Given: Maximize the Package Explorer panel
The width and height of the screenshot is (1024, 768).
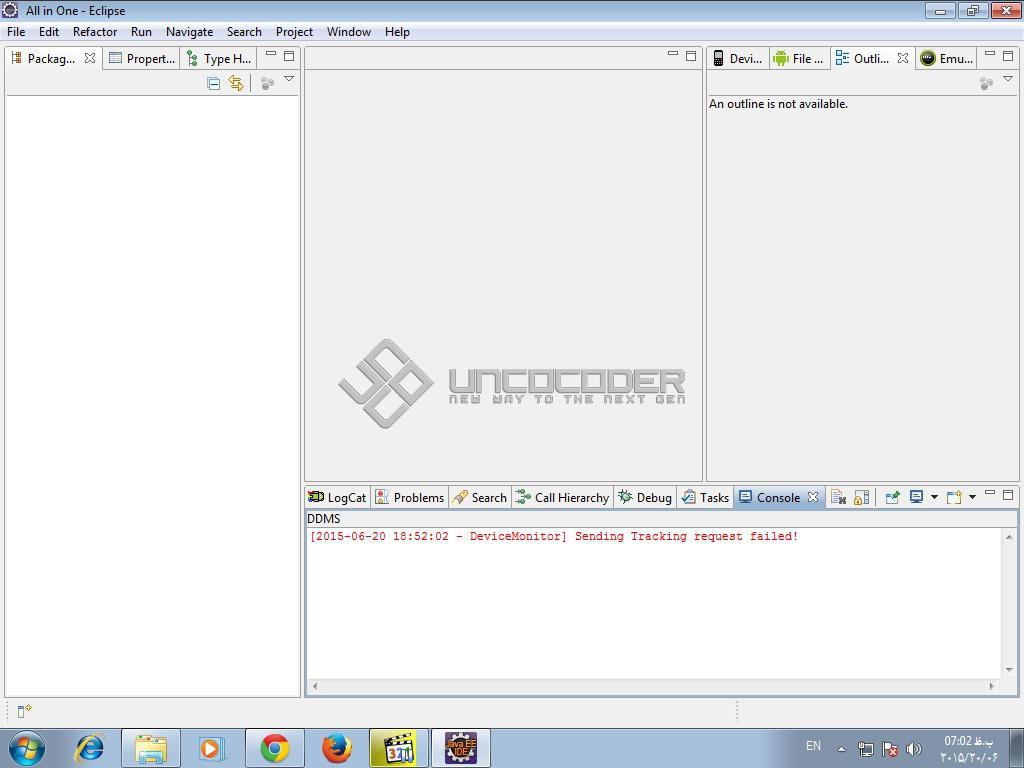Looking at the screenshot, I should [x=289, y=56].
